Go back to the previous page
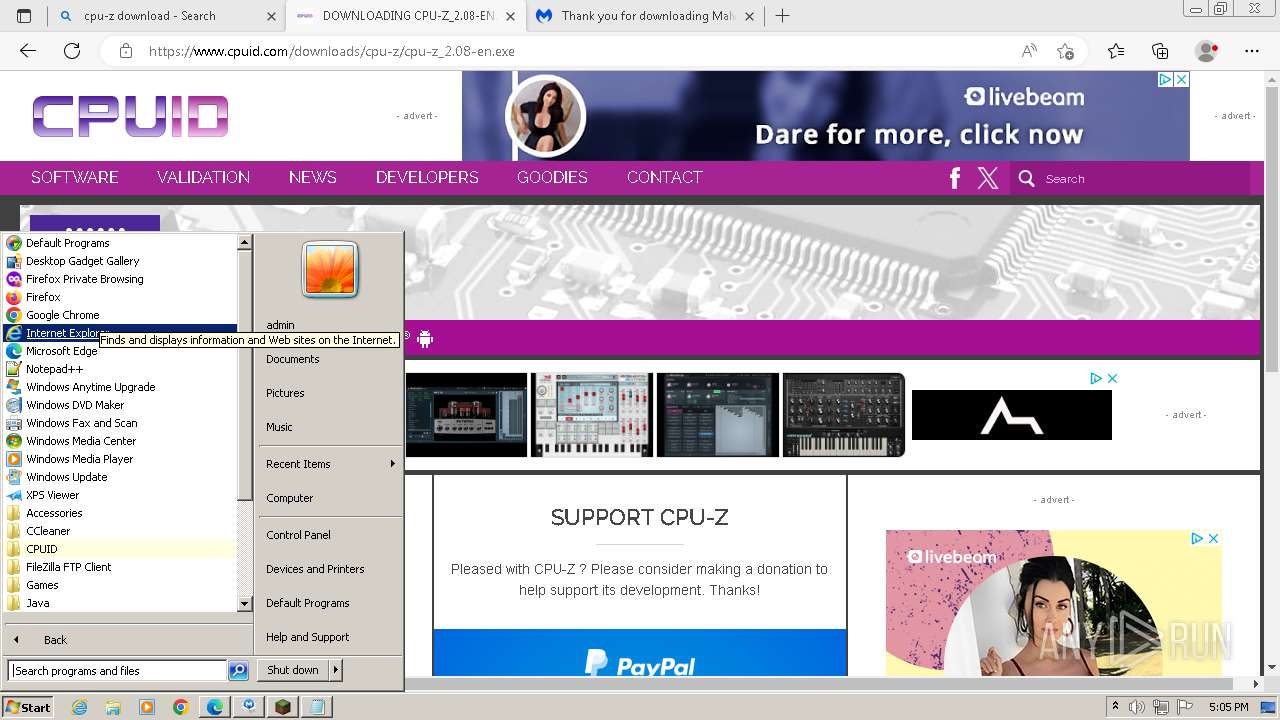The width and height of the screenshot is (1280, 720). tap(28, 51)
